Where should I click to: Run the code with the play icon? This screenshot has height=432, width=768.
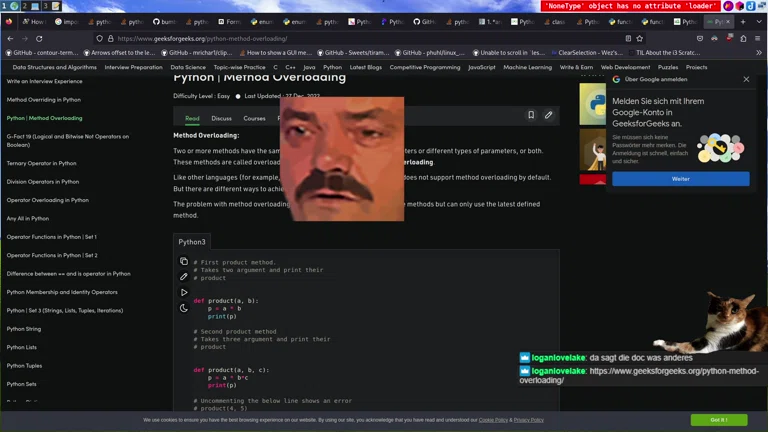coord(184,292)
